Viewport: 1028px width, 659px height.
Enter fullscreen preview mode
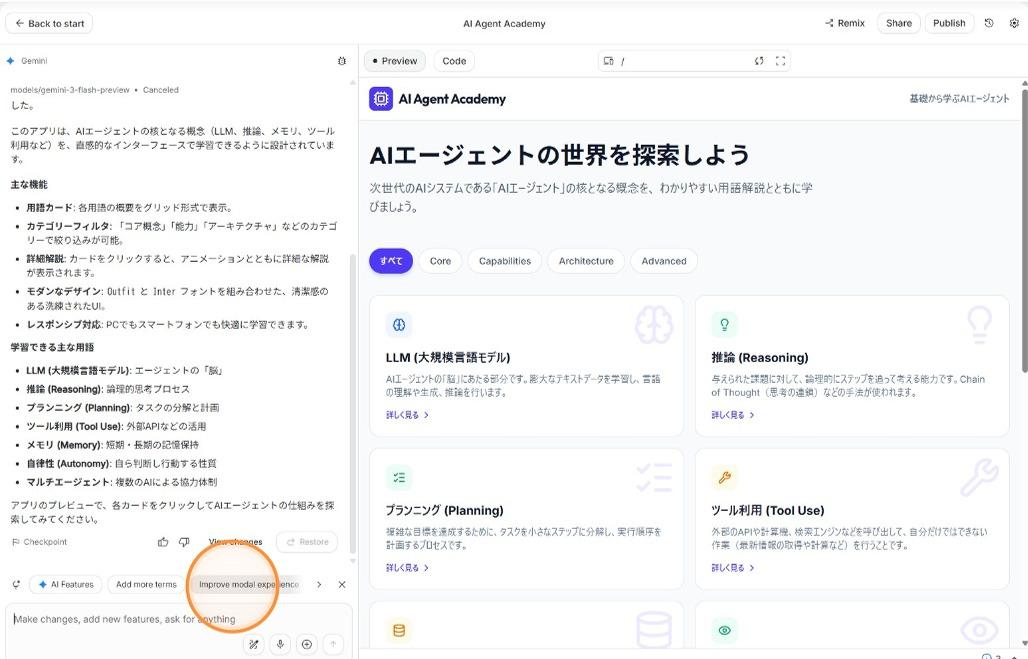[x=781, y=61]
